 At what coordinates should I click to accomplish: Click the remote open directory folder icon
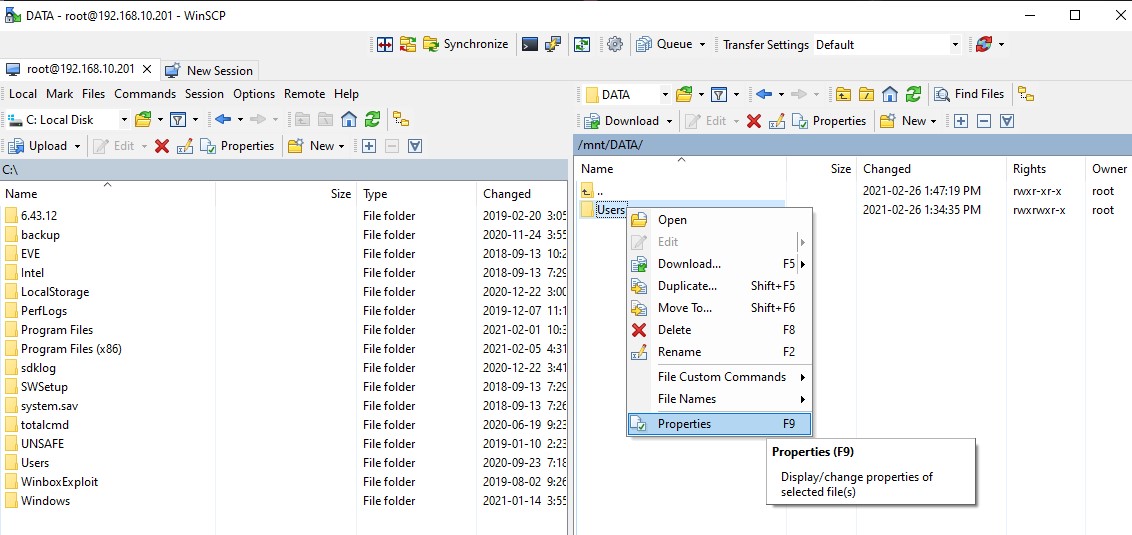pyautogui.click(x=684, y=95)
